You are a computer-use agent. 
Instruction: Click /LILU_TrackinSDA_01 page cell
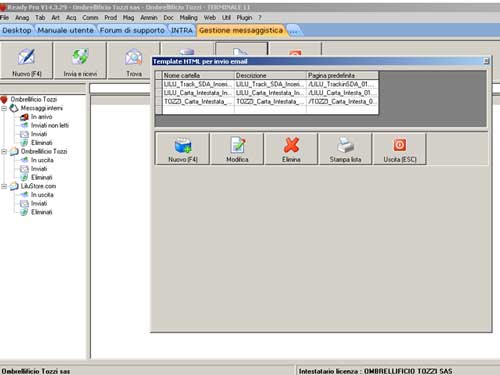(342, 84)
